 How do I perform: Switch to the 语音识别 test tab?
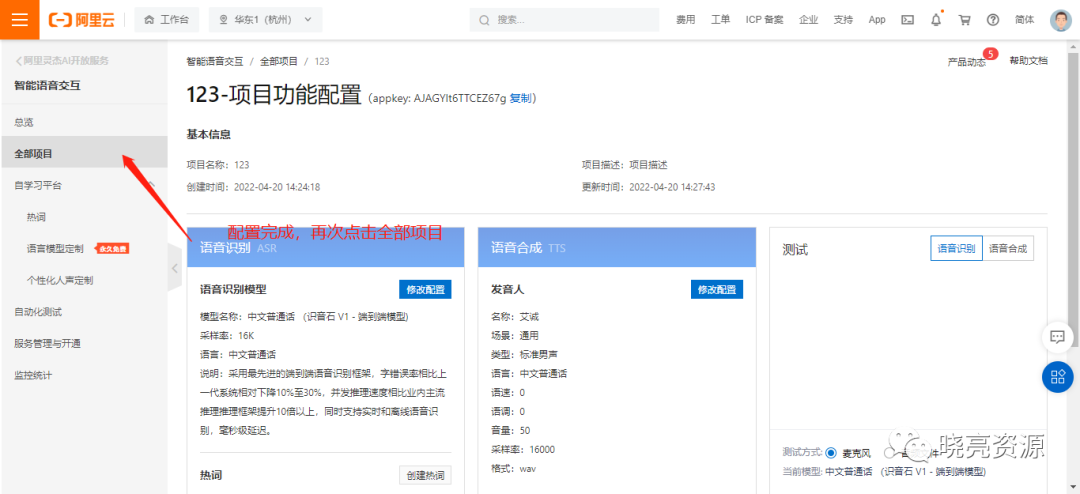click(x=956, y=249)
